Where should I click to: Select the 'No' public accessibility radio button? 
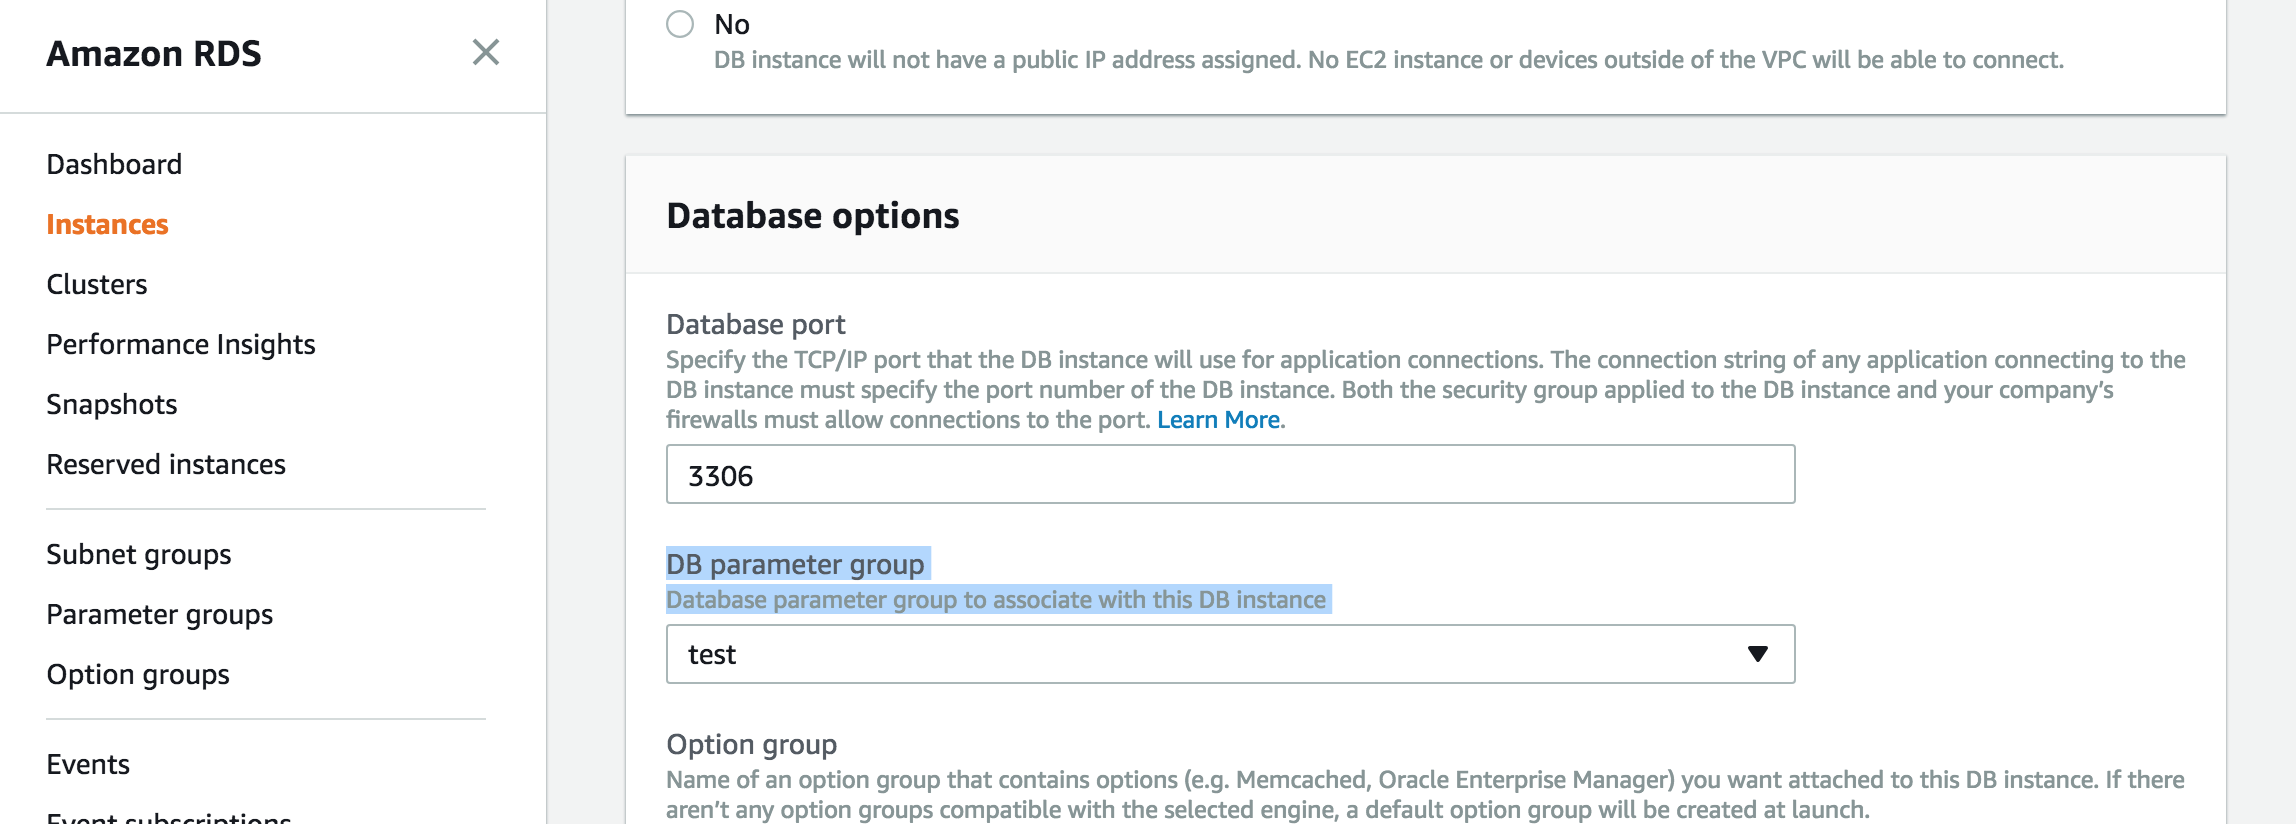pyautogui.click(x=680, y=24)
